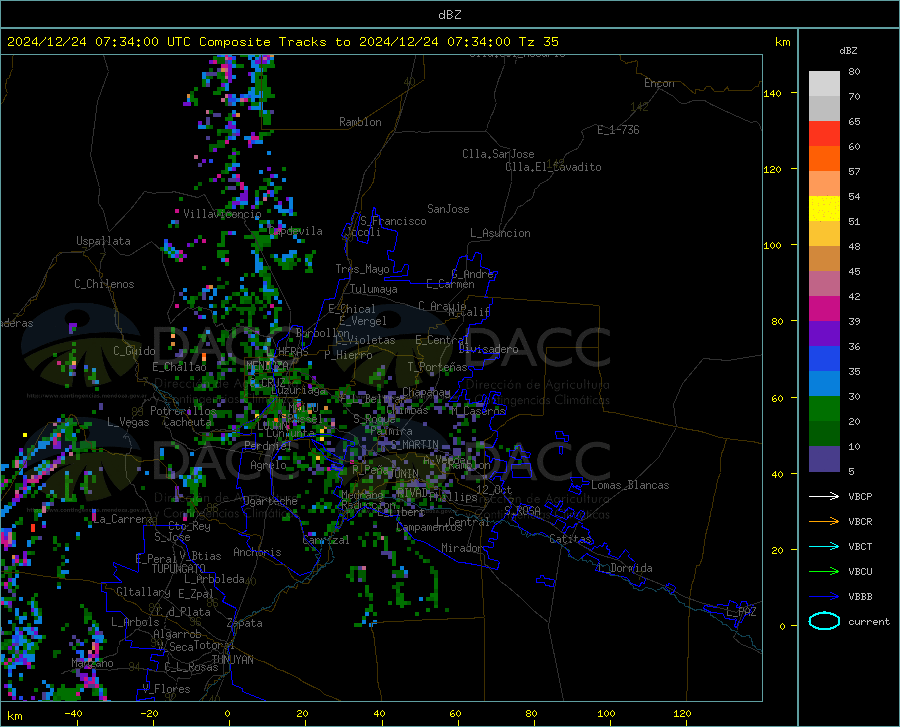Click the 'Uspallata' map label
This screenshot has height=727, width=900.
pos(103,241)
